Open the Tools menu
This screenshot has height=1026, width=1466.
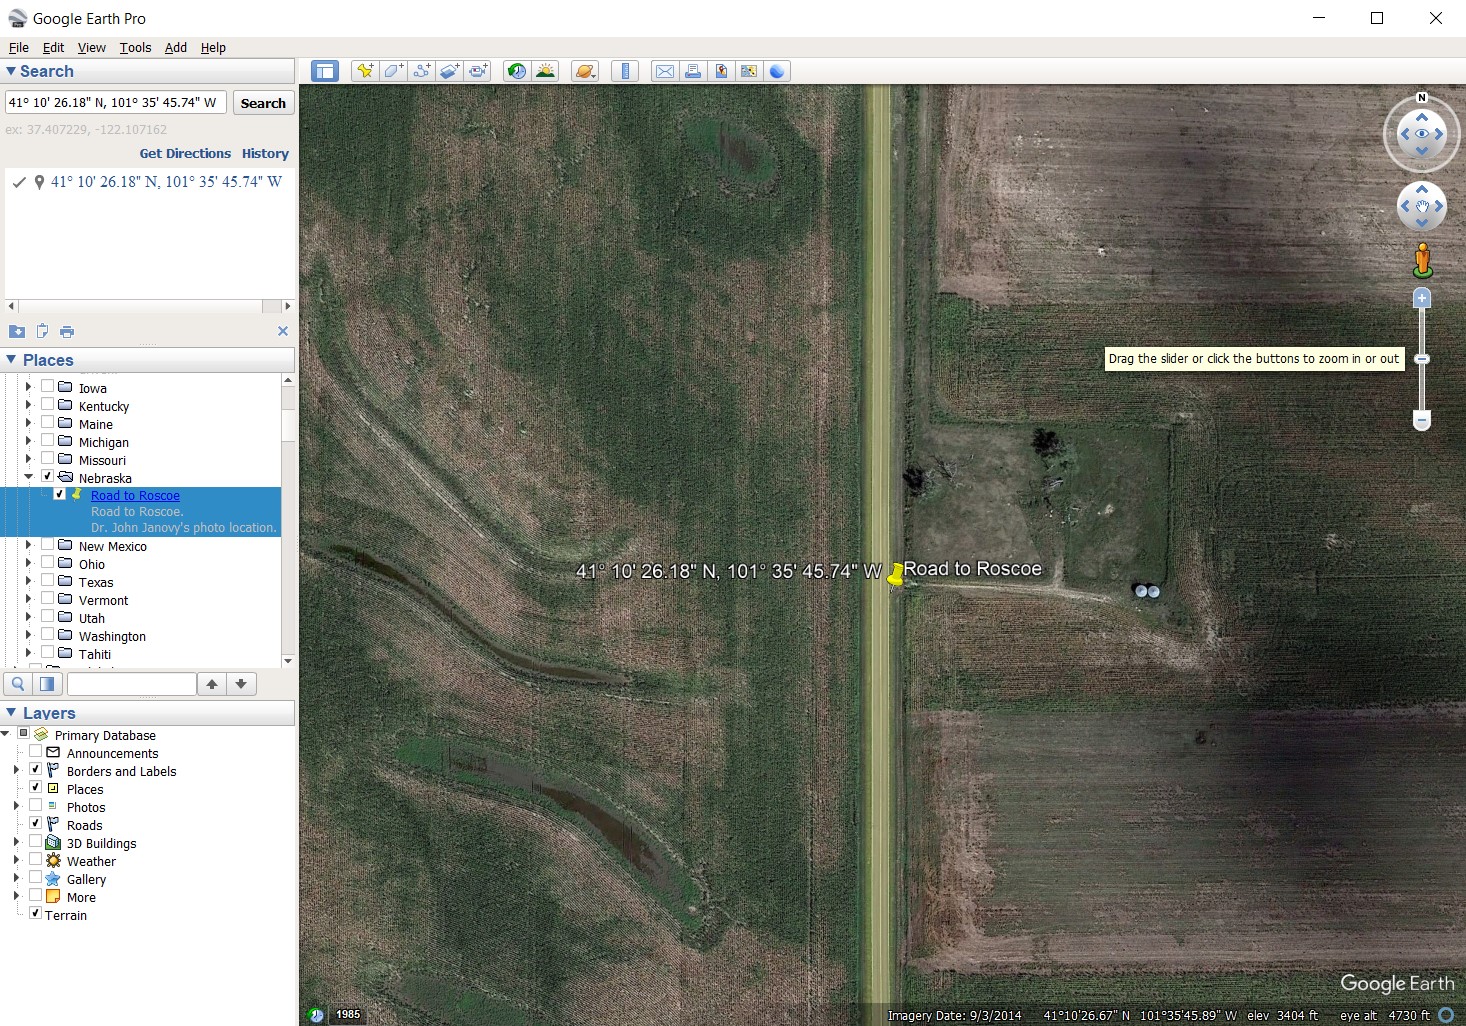pyautogui.click(x=135, y=47)
